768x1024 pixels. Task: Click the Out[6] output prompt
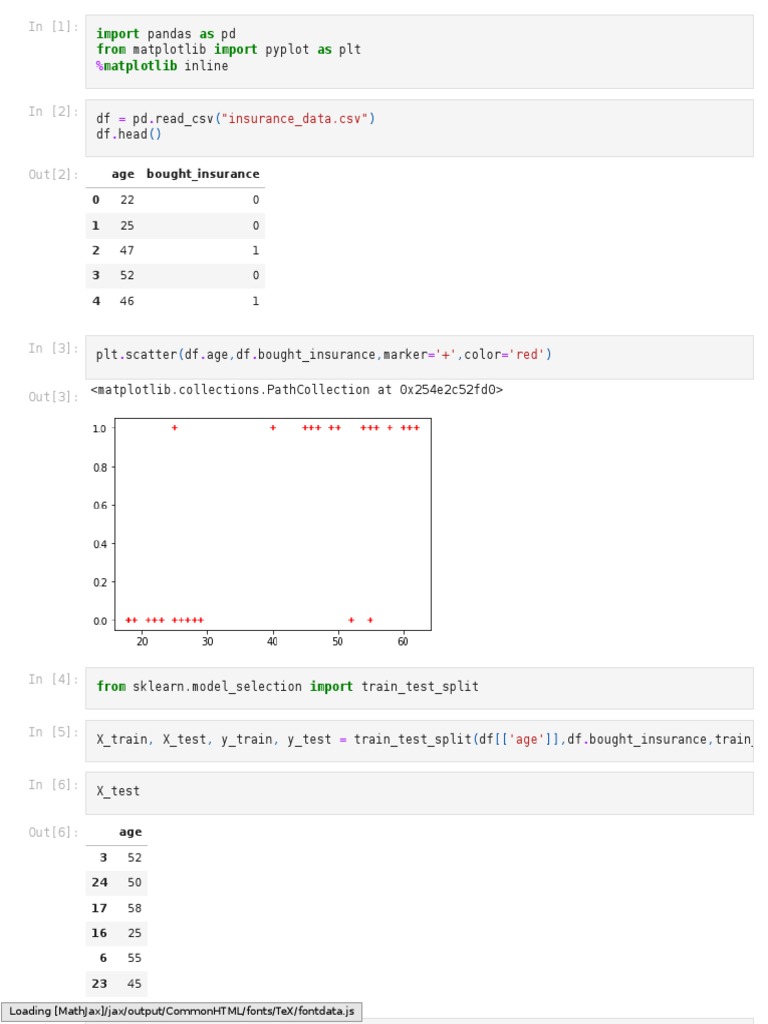click(52, 833)
